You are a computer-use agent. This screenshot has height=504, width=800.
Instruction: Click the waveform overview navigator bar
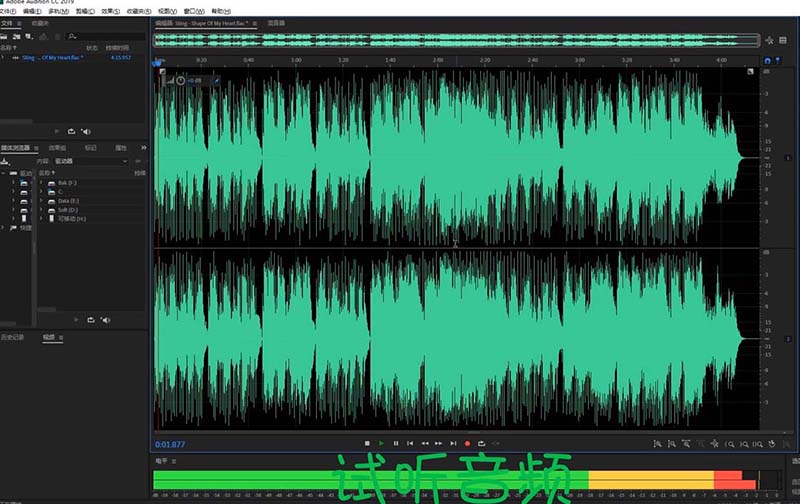(x=457, y=40)
